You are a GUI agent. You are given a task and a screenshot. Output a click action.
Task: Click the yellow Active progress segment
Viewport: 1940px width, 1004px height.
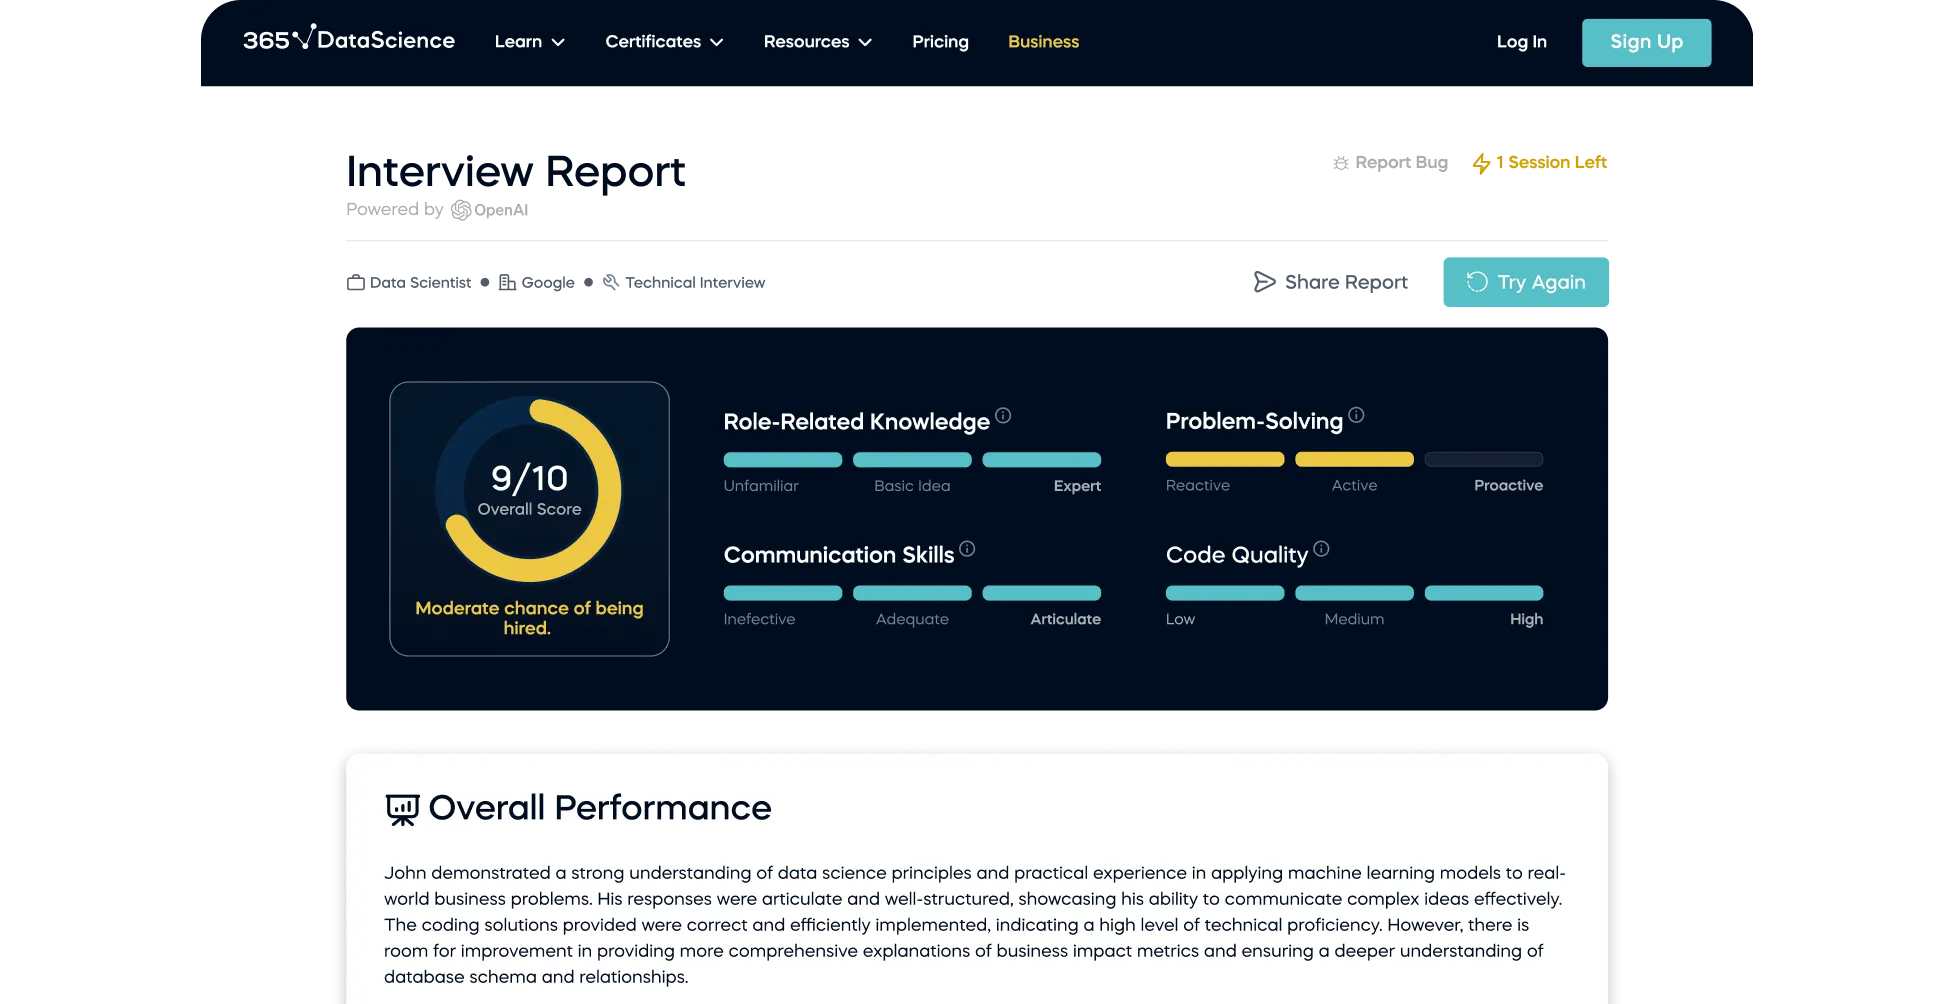(x=1354, y=460)
